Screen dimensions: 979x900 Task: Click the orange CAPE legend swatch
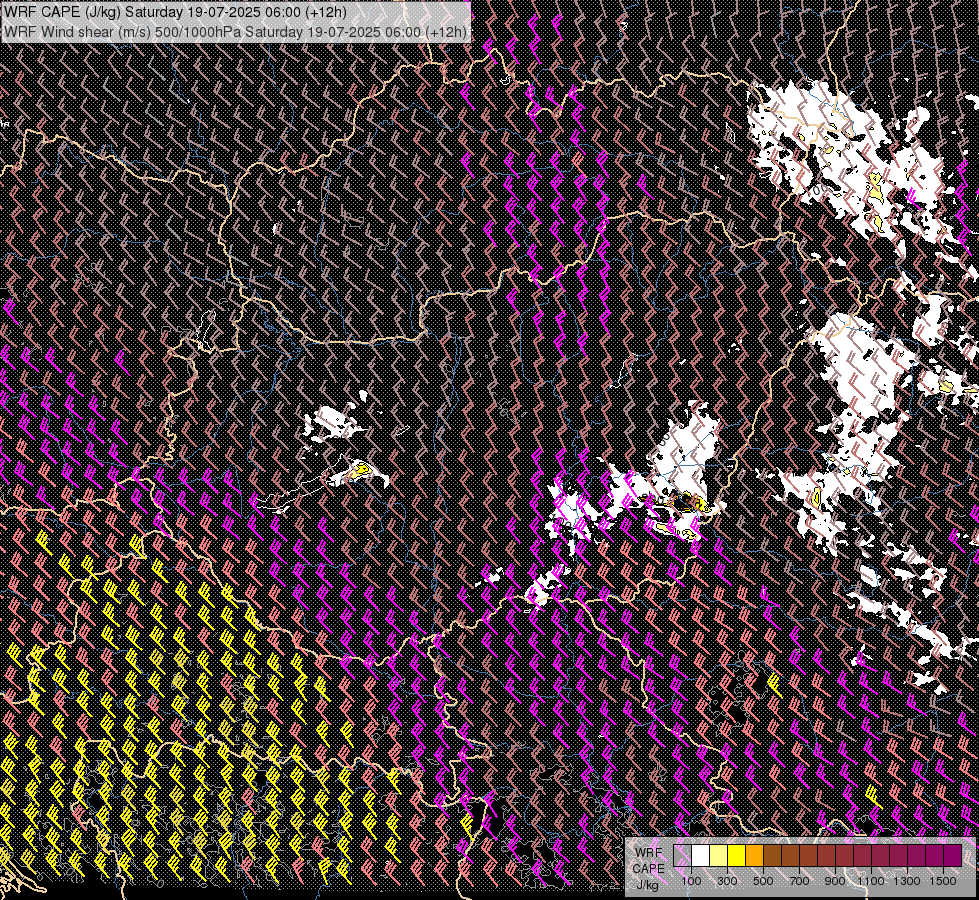point(754,856)
